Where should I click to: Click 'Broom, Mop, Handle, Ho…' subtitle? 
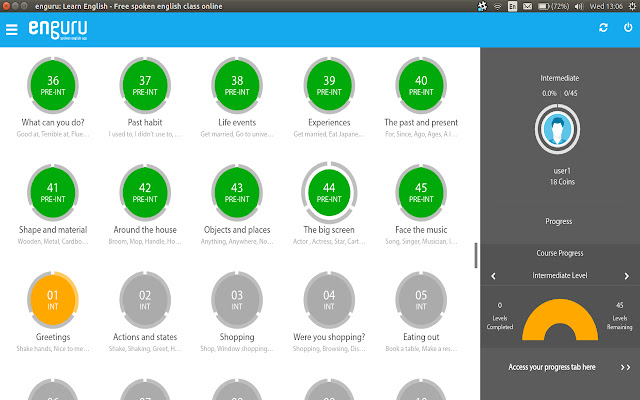coord(145,242)
